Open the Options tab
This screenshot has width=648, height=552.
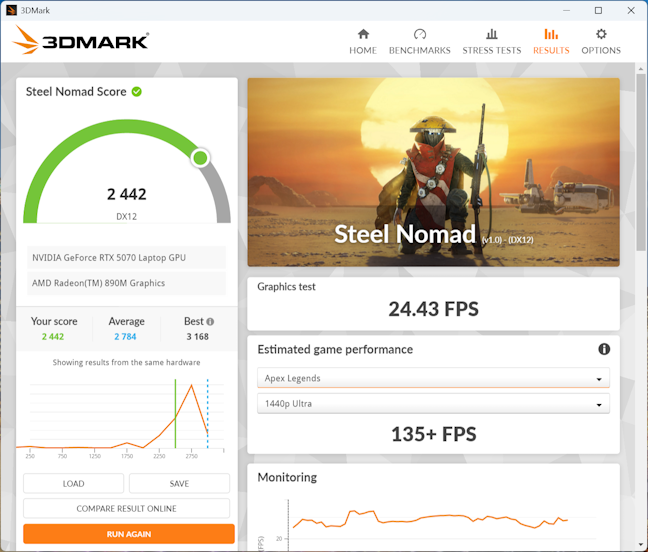tap(601, 42)
